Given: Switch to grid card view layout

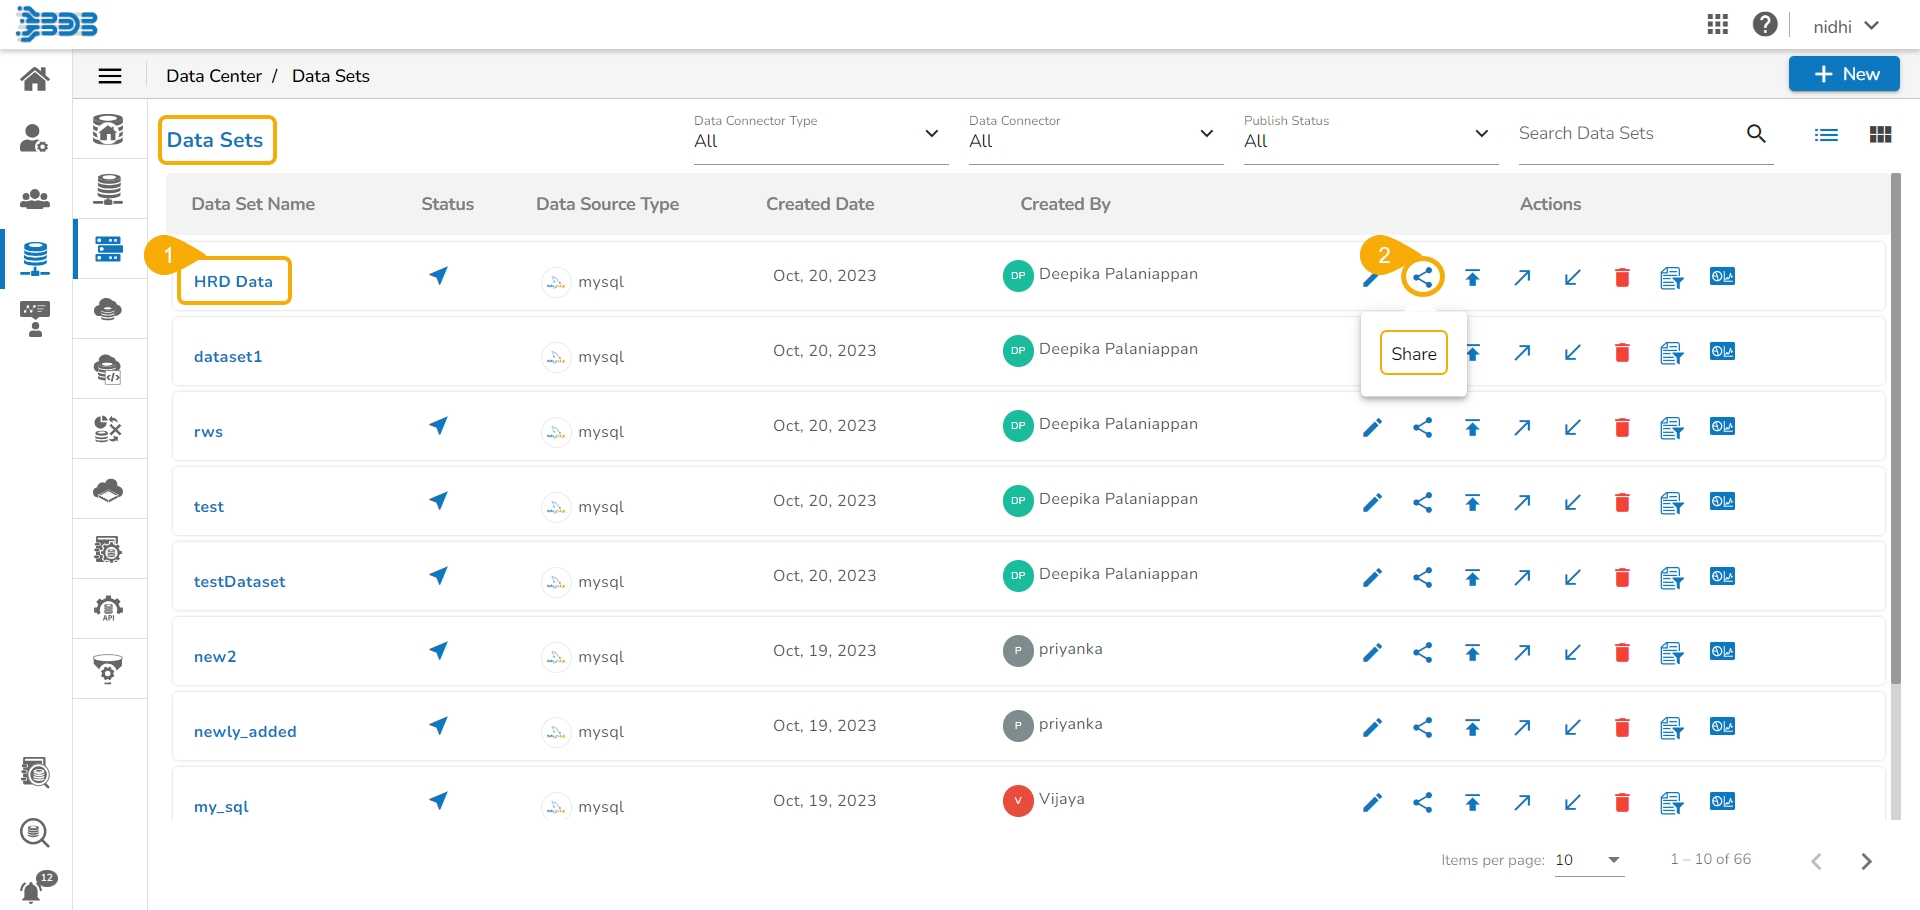Looking at the screenshot, I should (x=1880, y=135).
